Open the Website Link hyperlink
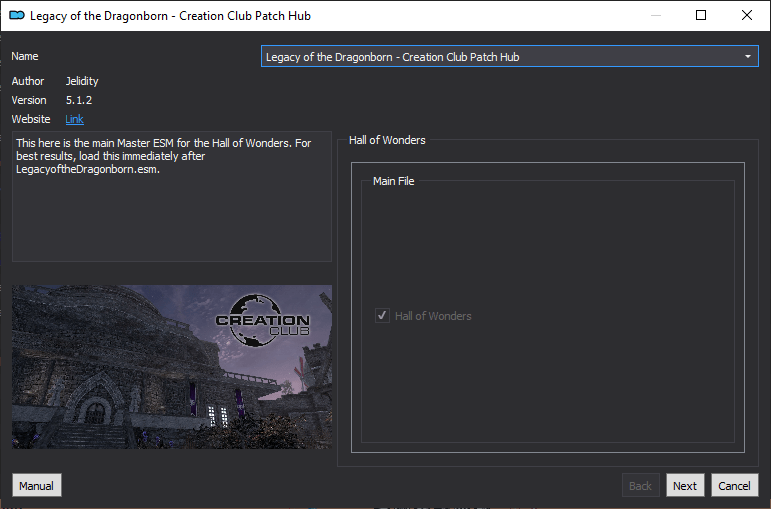 (74, 119)
